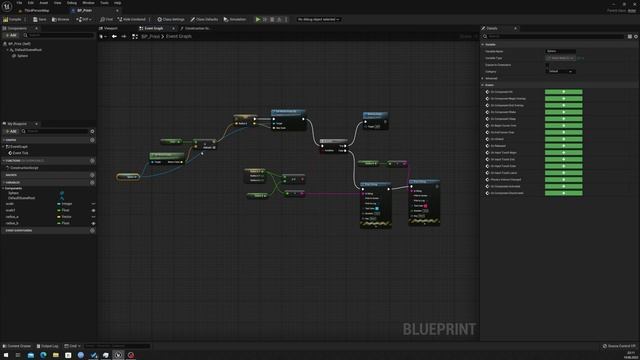
Task: Add On Component Begin Overlap event
Action: coord(563,98)
